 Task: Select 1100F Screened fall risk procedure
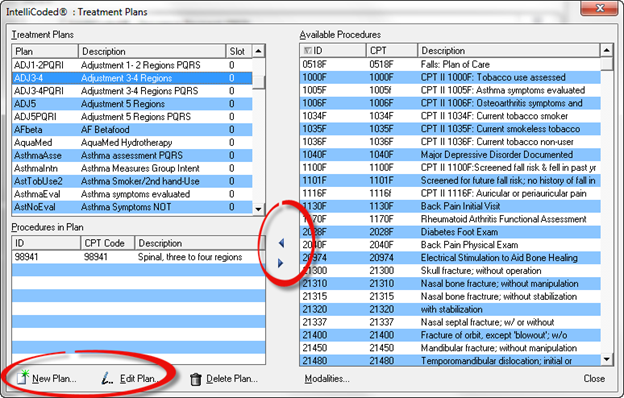pos(450,168)
